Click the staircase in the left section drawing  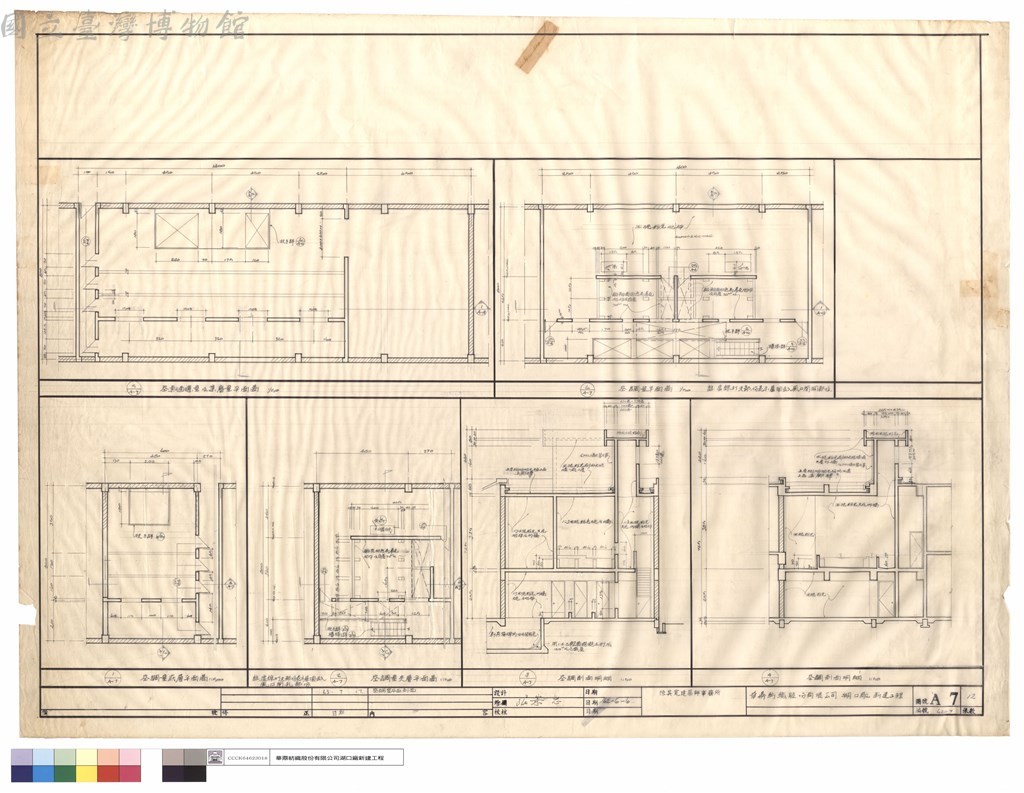click(x=644, y=582)
